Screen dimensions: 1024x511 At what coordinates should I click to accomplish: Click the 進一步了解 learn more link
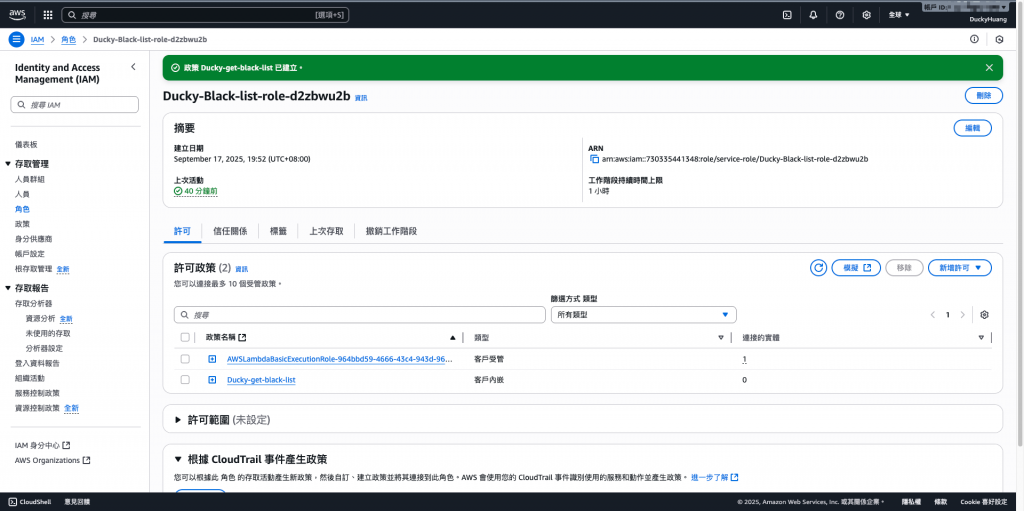pos(714,478)
